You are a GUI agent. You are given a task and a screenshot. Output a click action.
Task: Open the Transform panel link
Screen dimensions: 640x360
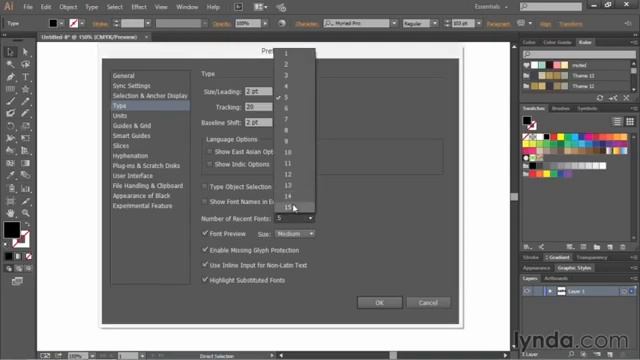[x=571, y=24]
